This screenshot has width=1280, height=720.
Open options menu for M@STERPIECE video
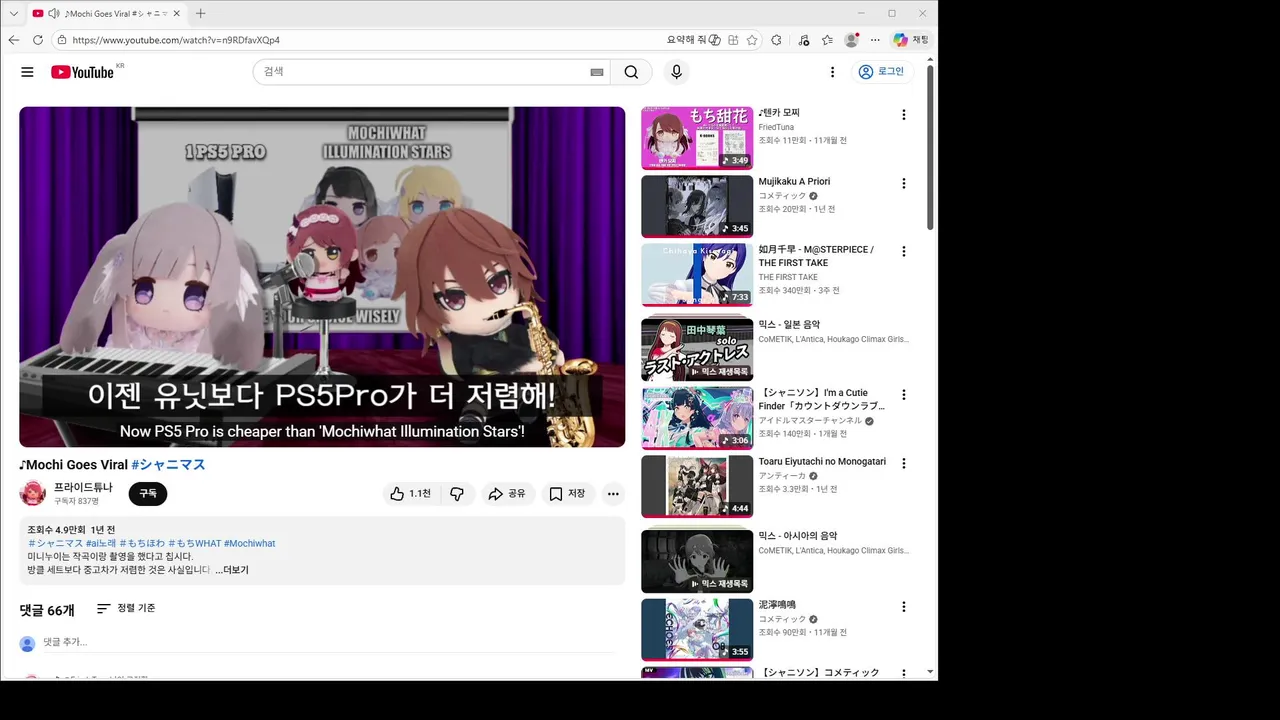click(904, 251)
